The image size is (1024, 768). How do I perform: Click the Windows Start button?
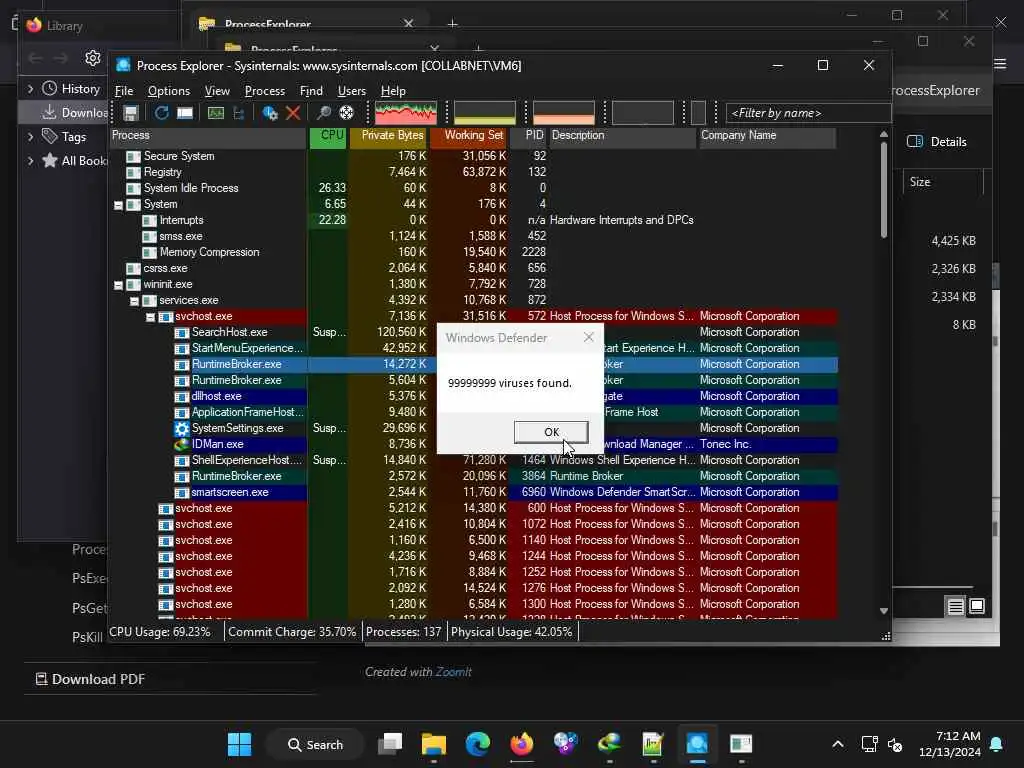coord(239,744)
